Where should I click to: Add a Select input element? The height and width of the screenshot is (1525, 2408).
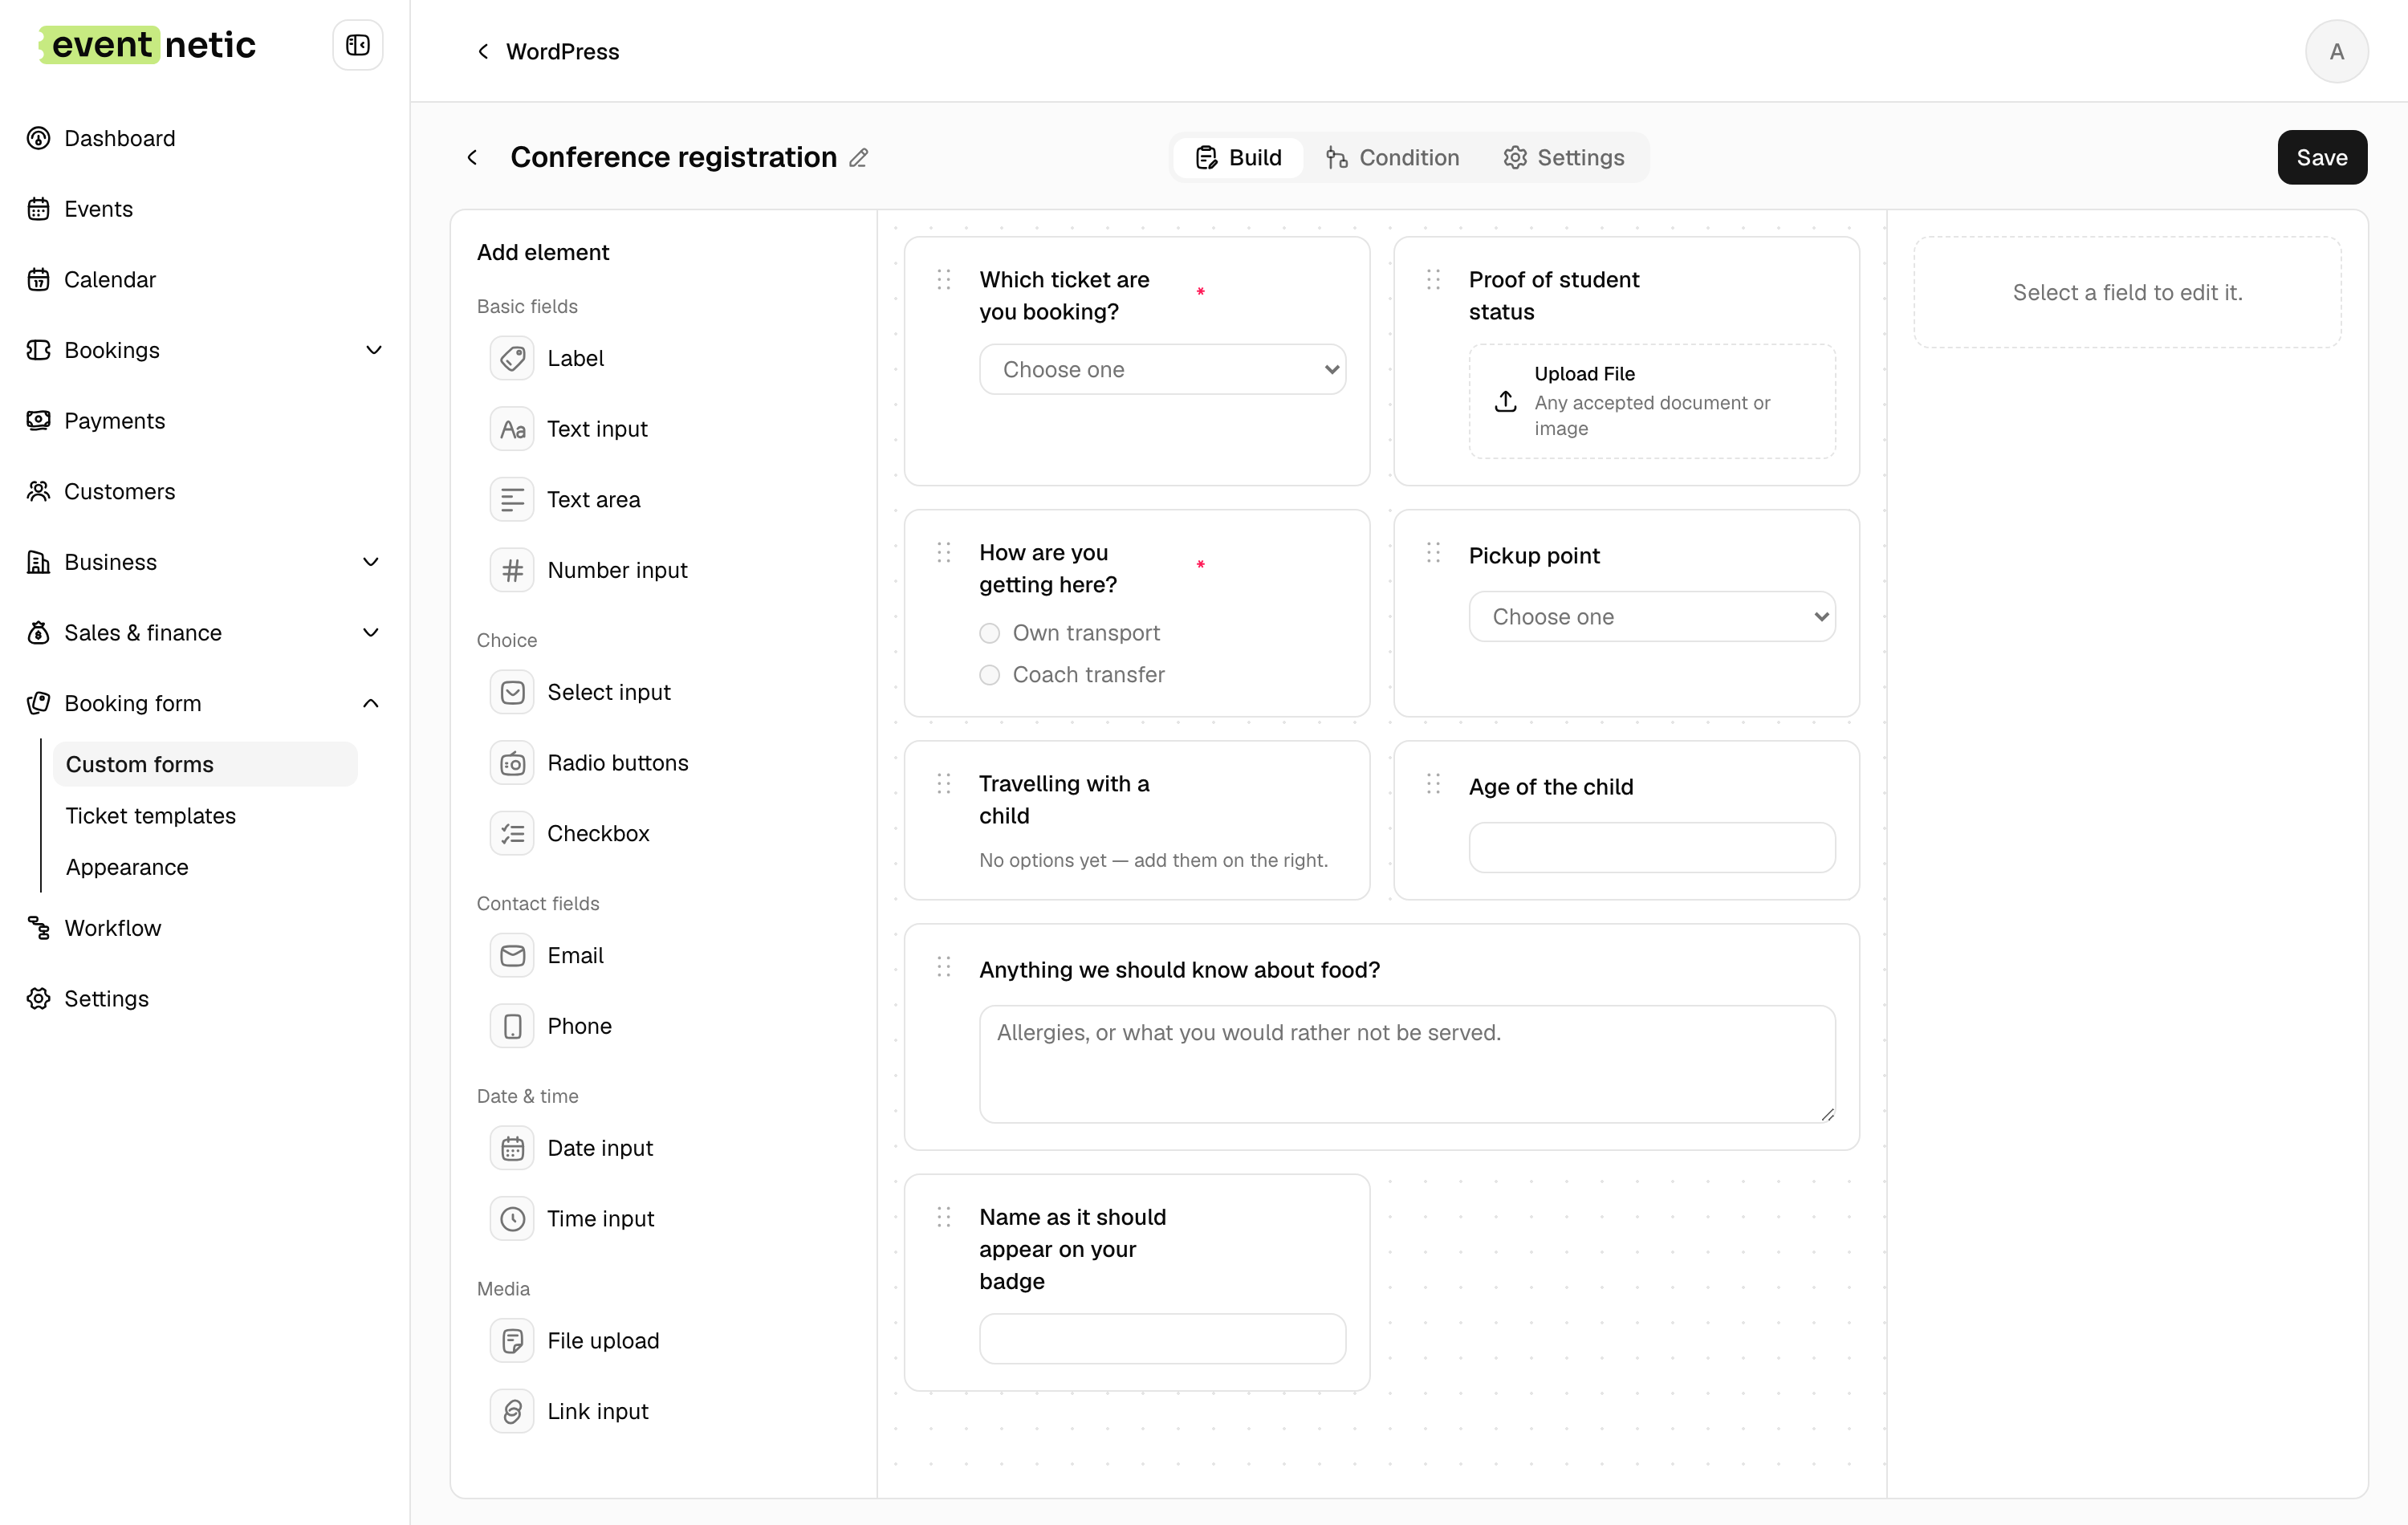[x=580, y=692]
